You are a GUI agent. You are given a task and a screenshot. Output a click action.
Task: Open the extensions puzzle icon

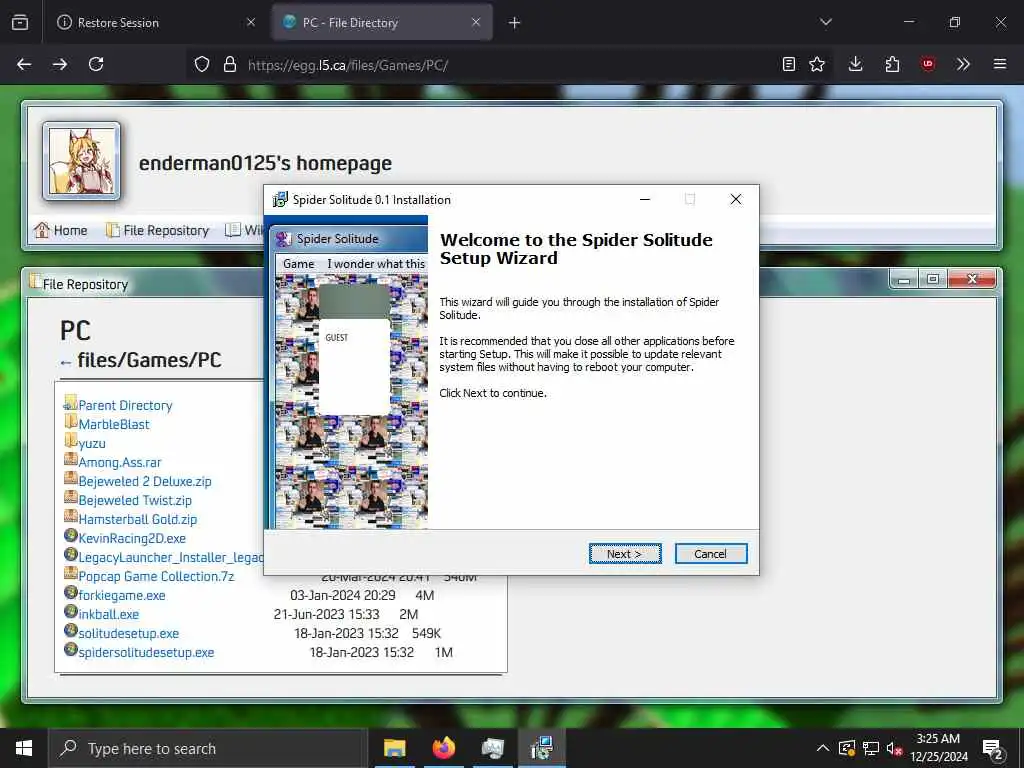click(892, 64)
